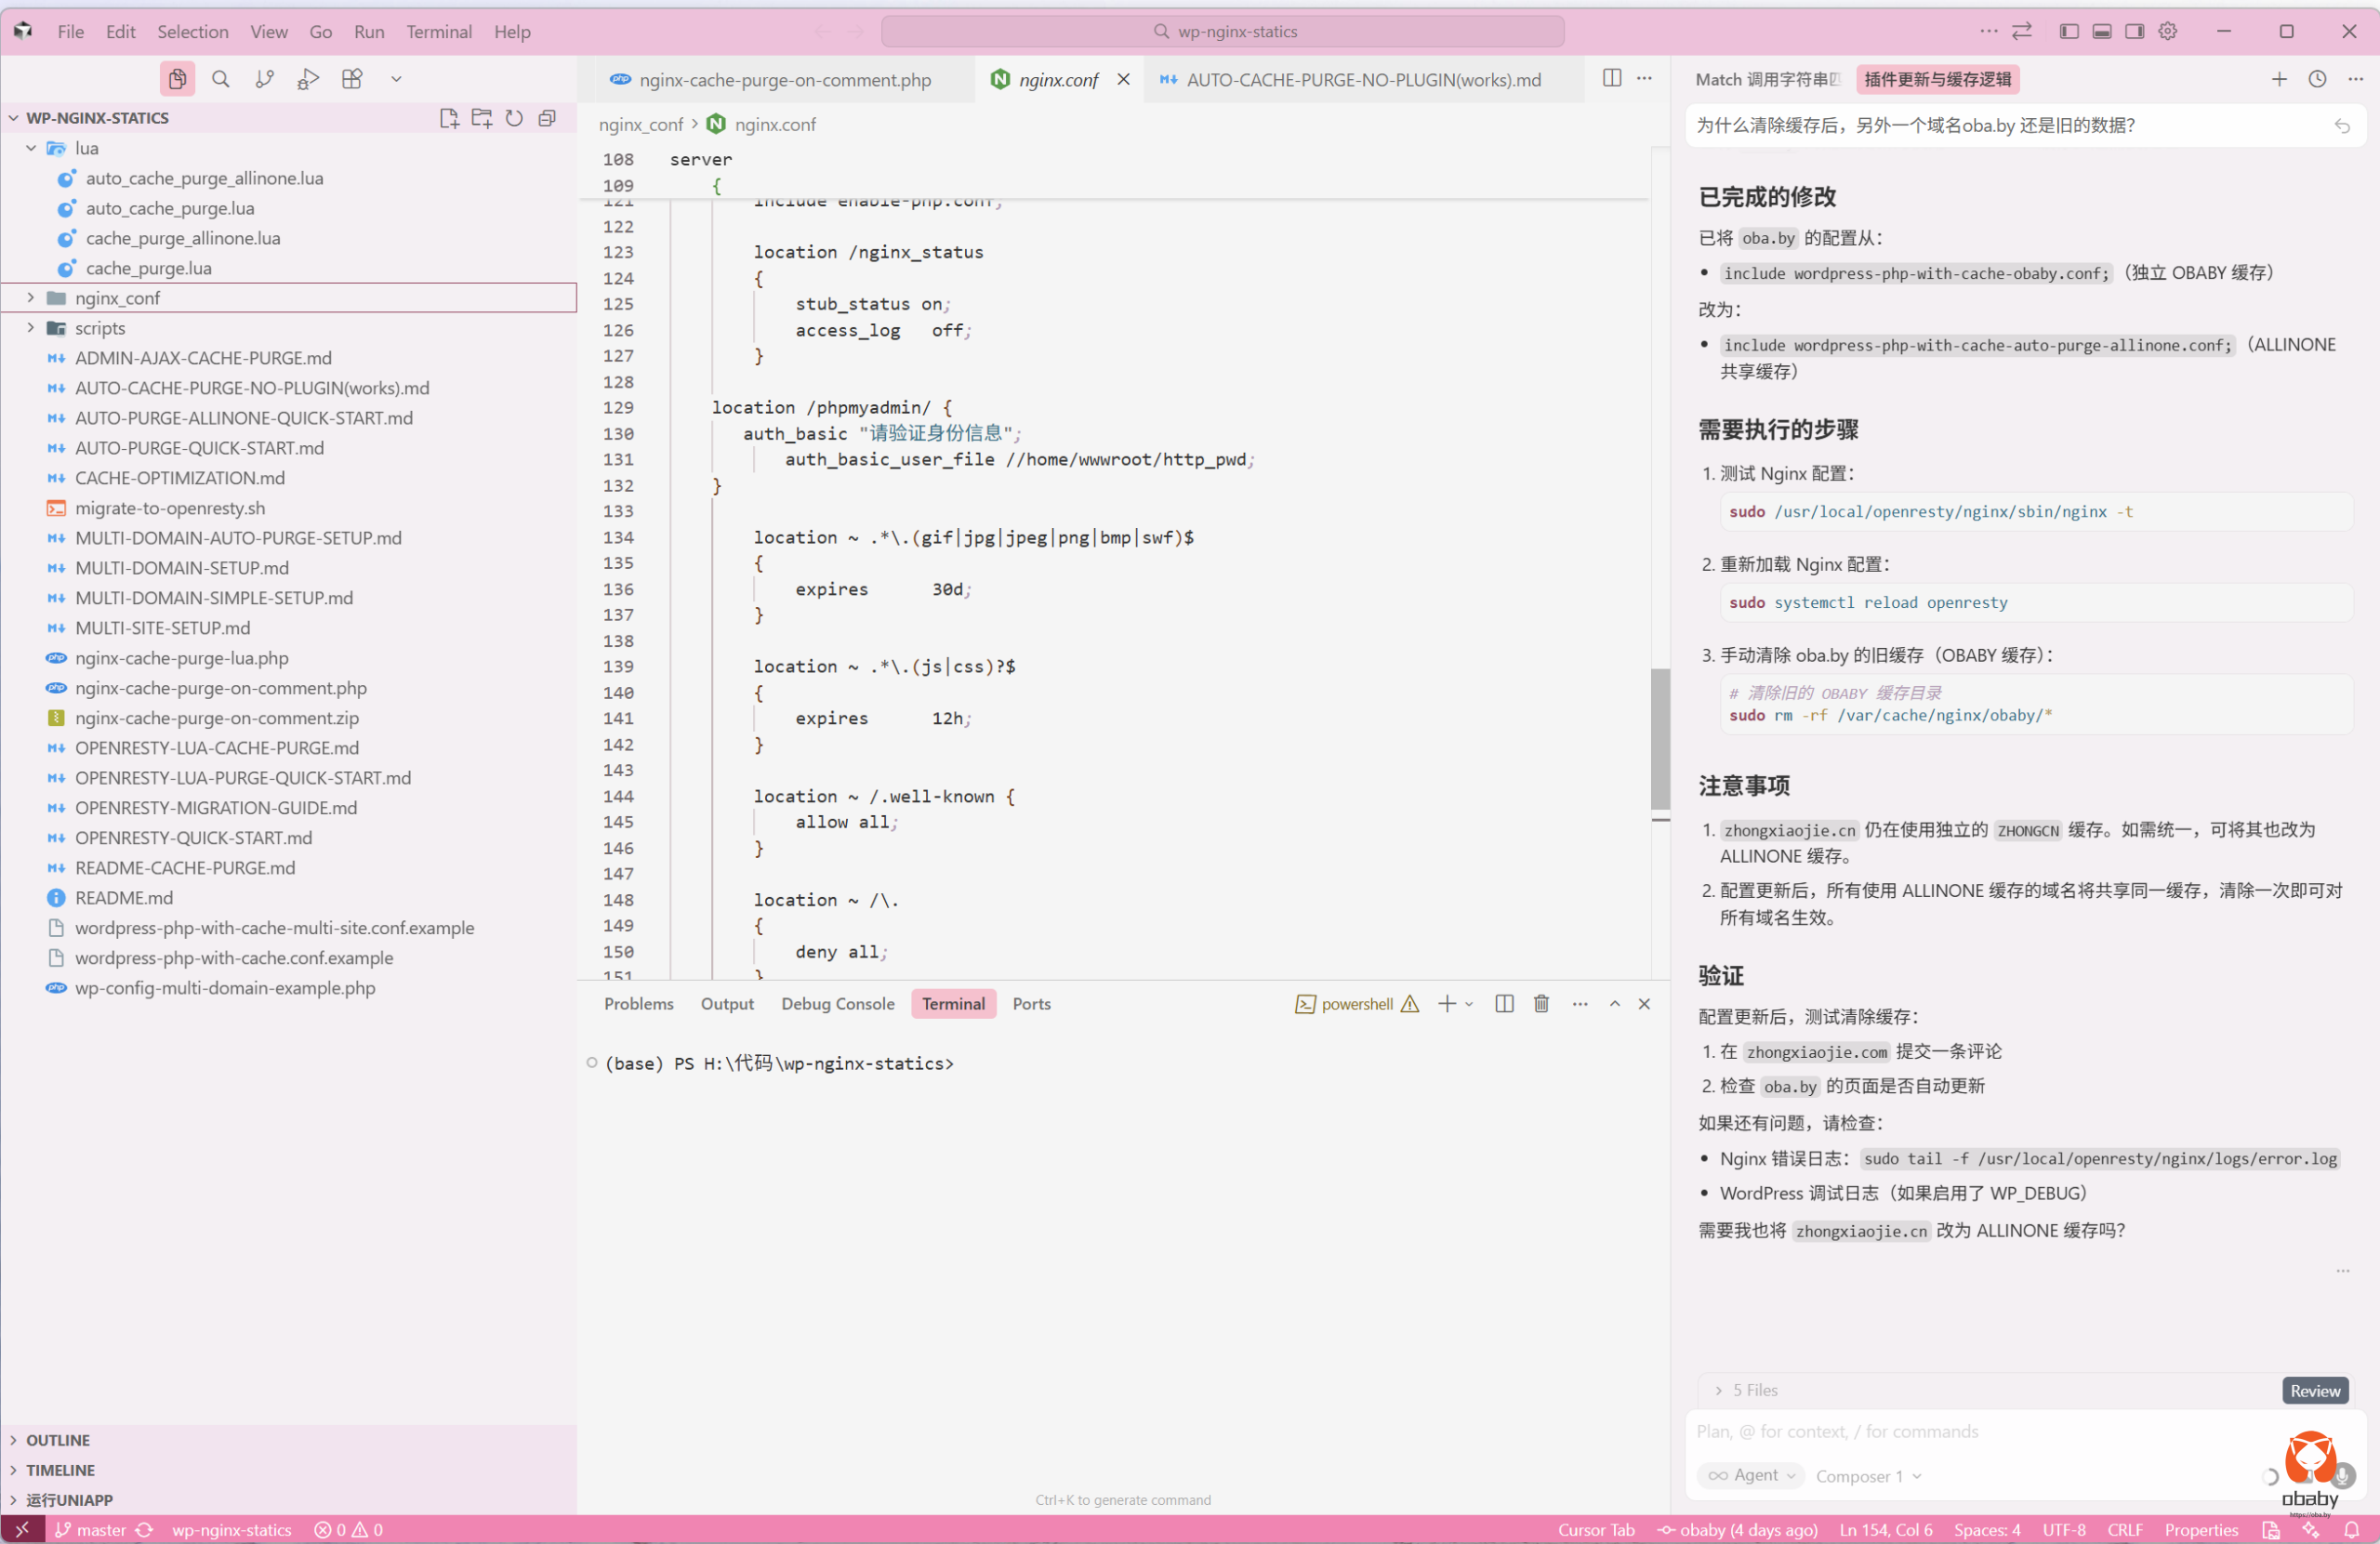Screen dimensions: 2380x1544
Task: Open the Extensions view icon
Action: pos(352,79)
